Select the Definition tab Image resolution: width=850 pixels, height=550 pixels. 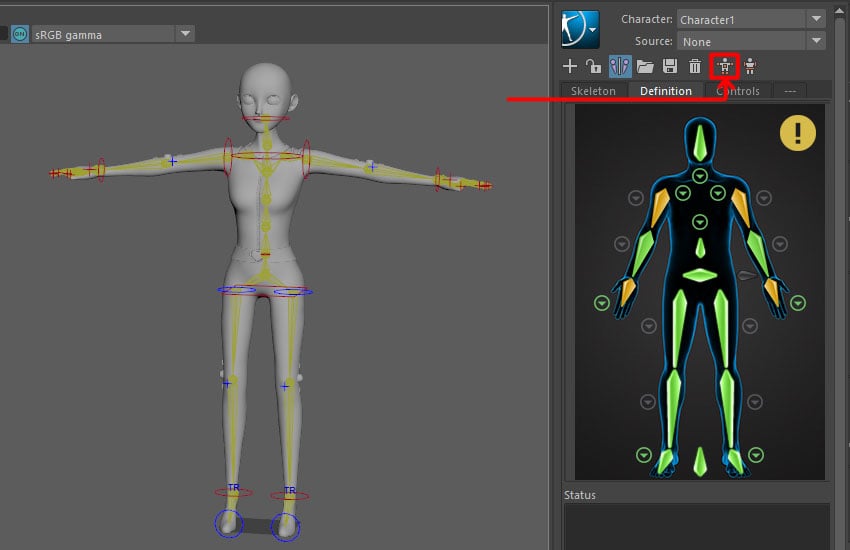pos(666,91)
